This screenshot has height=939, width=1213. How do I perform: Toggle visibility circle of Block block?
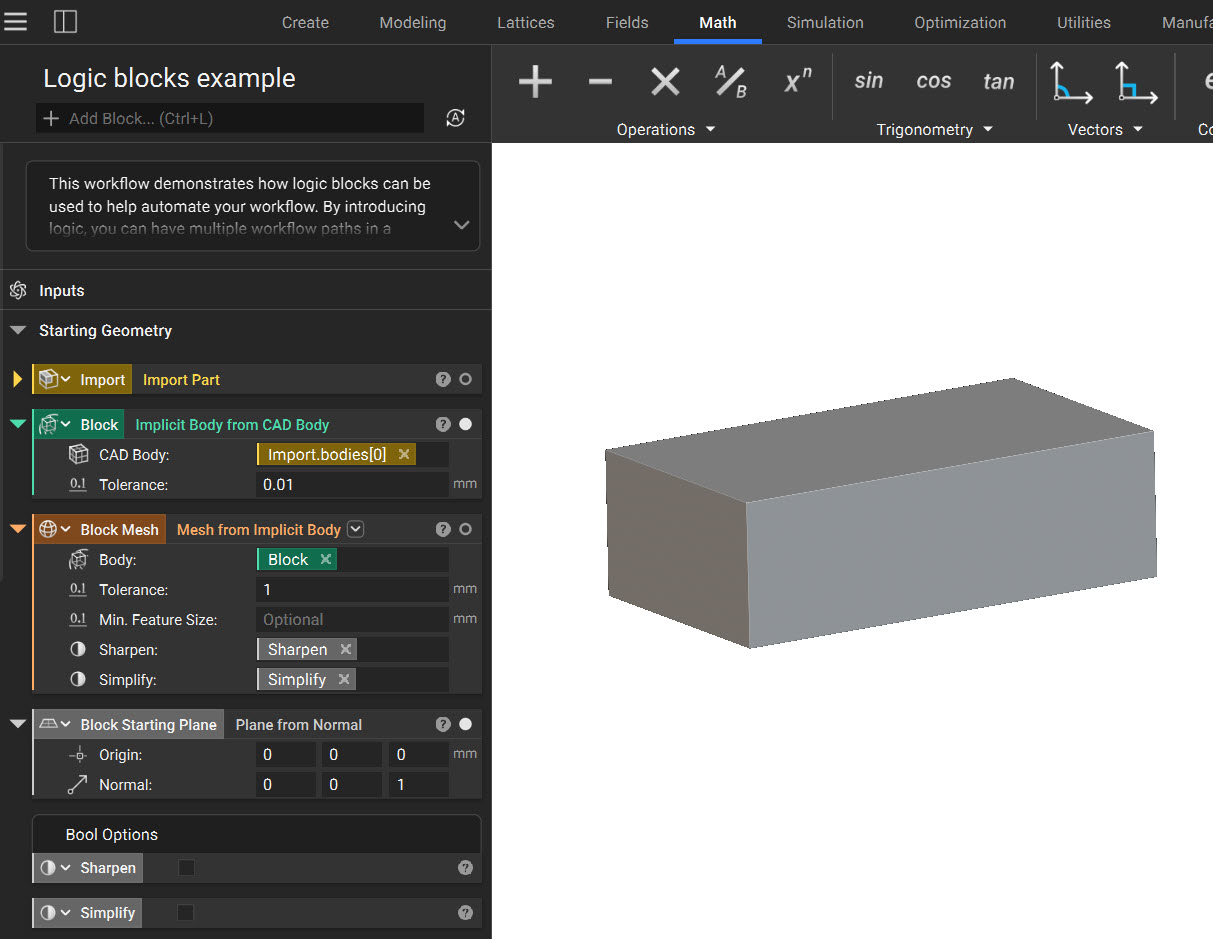click(x=465, y=425)
